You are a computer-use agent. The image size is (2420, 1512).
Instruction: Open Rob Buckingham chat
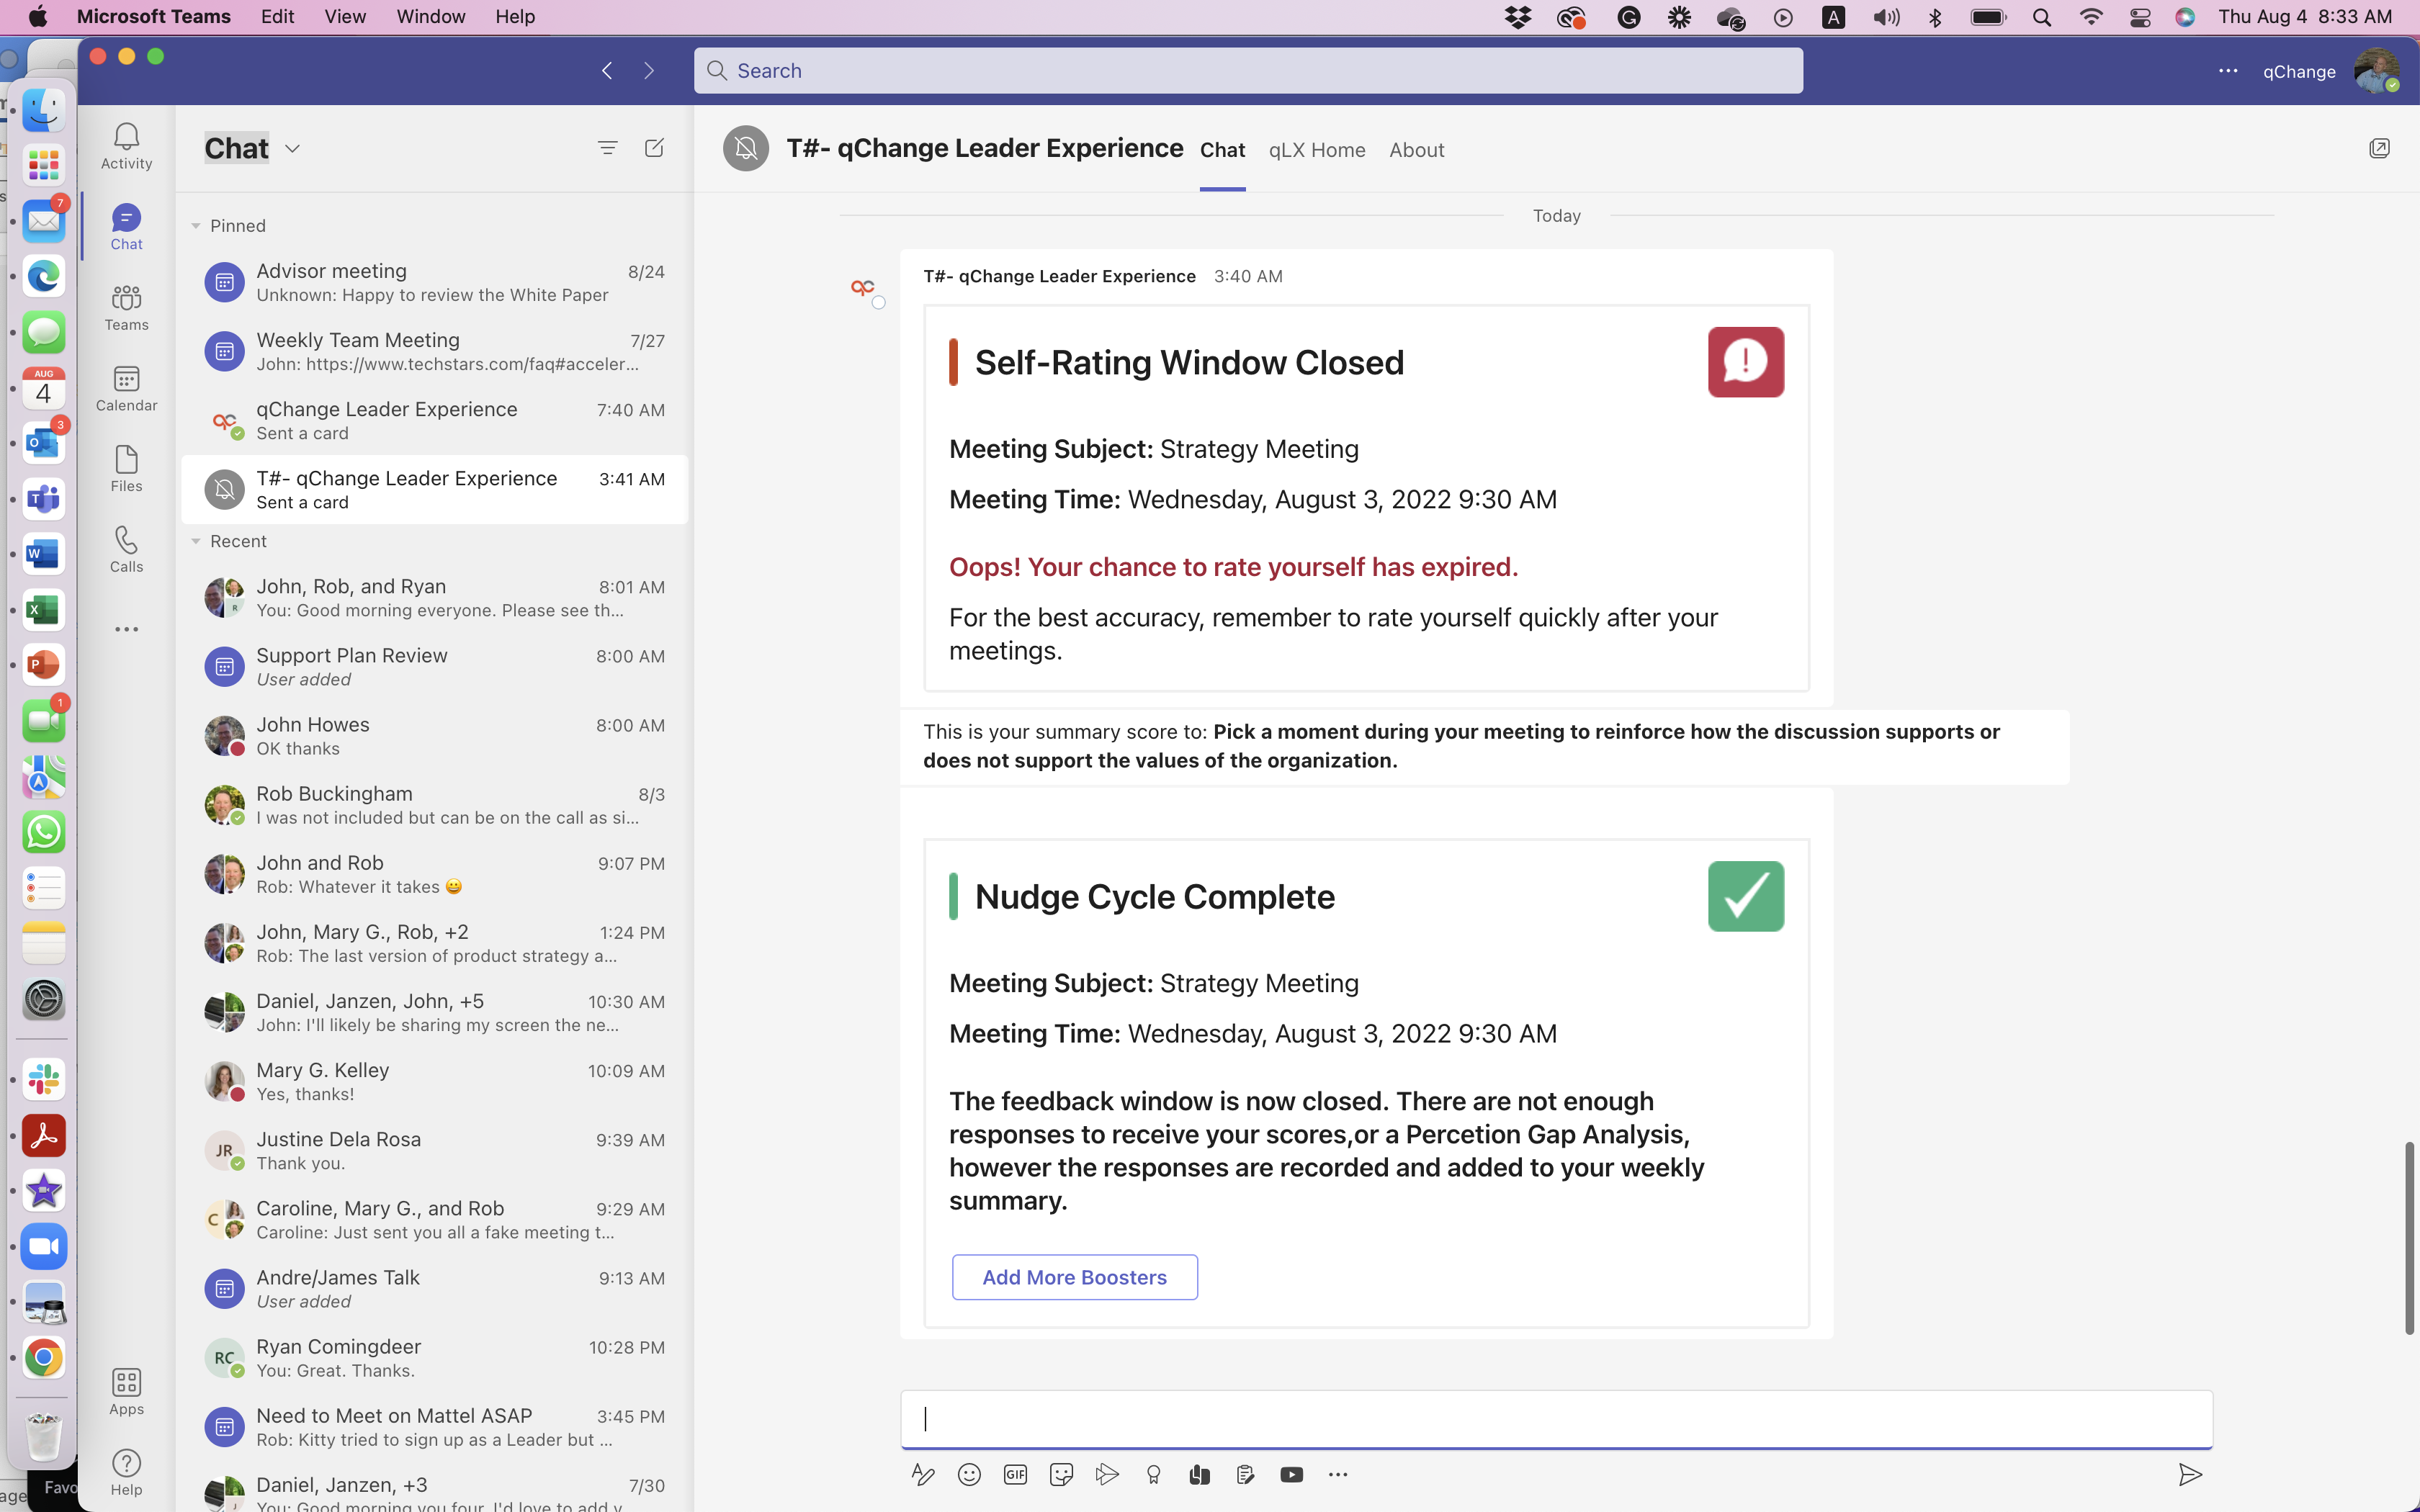[x=434, y=804]
